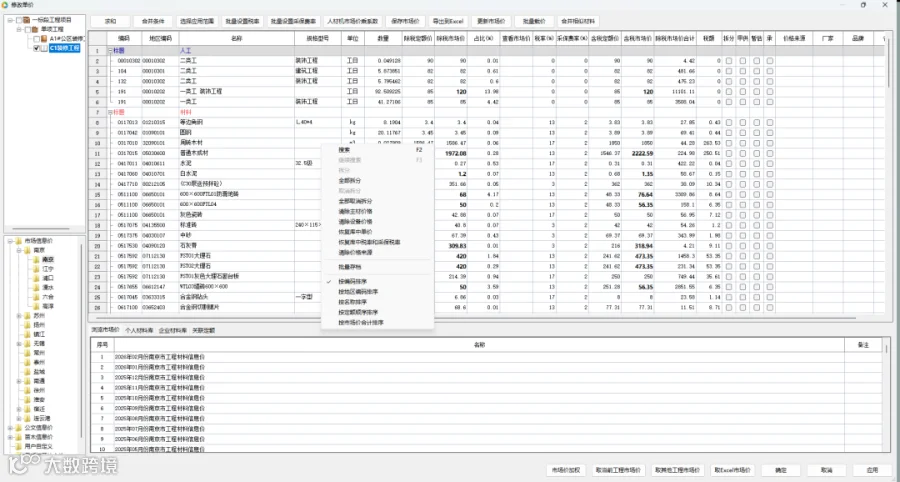The image size is (900, 482).
Task: Click the 求和 toolbar button
Action: pos(110,22)
